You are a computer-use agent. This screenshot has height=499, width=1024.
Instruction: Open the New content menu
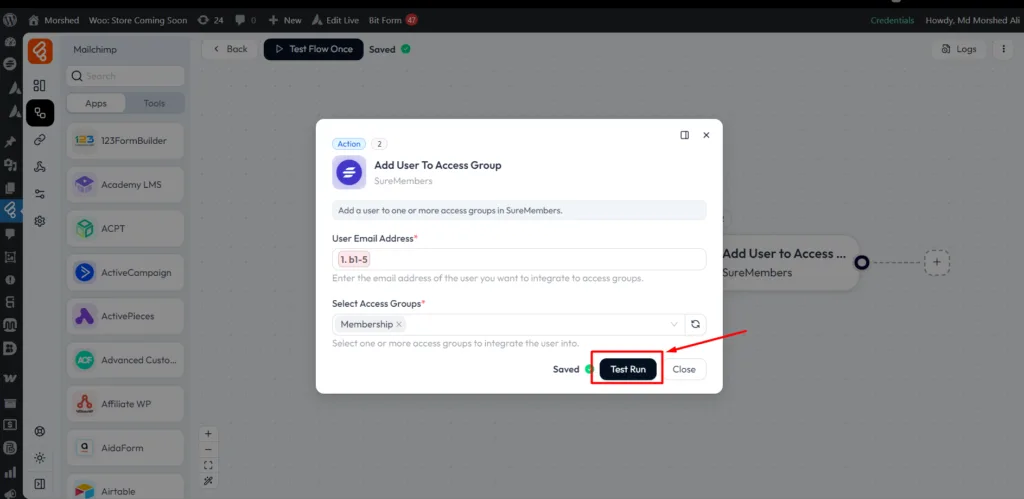click(x=285, y=20)
